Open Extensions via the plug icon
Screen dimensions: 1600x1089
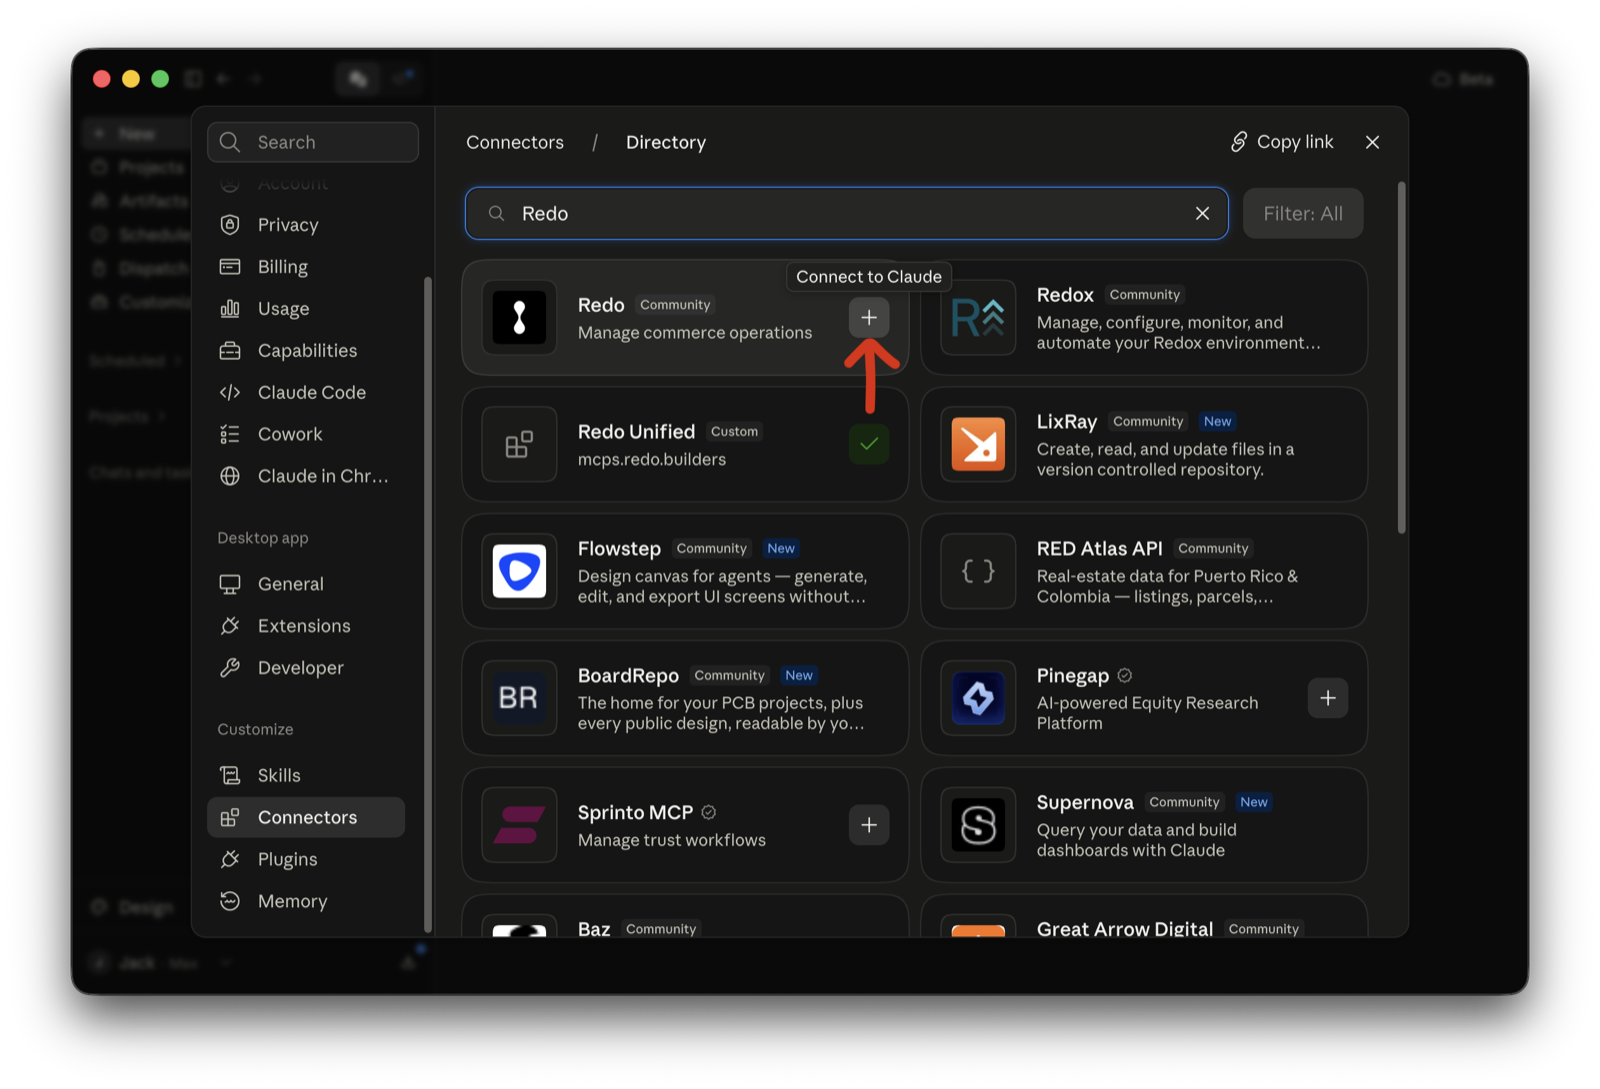click(x=230, y=626)
